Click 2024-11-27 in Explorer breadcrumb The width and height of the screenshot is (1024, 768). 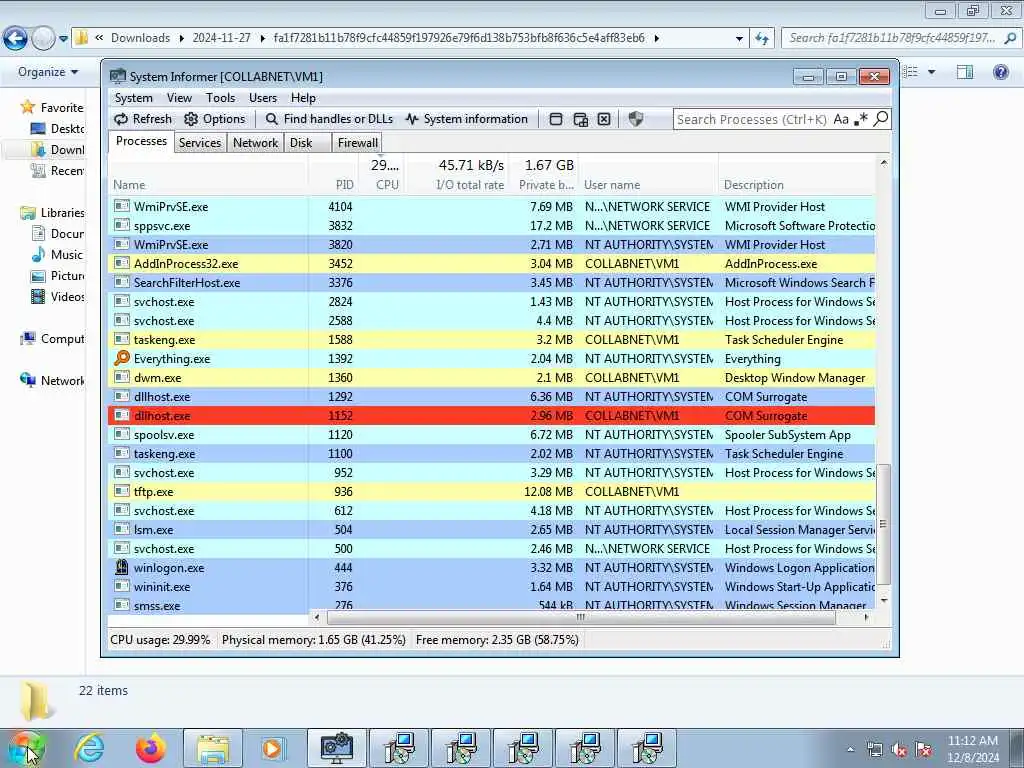pyautogui.click(x=221, y=38)
